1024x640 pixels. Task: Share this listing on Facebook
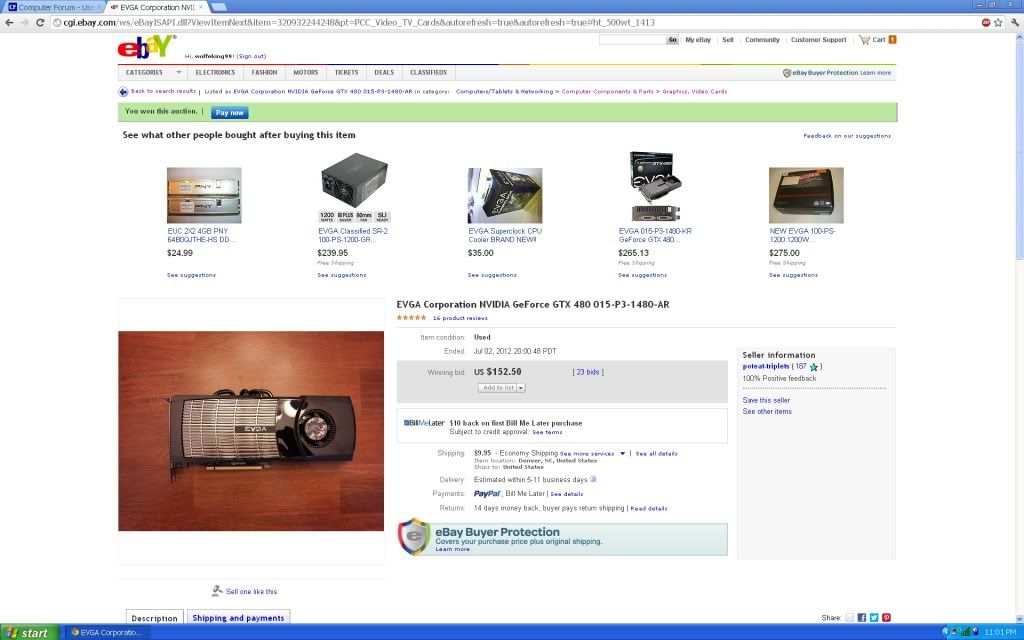pos(861,618)
